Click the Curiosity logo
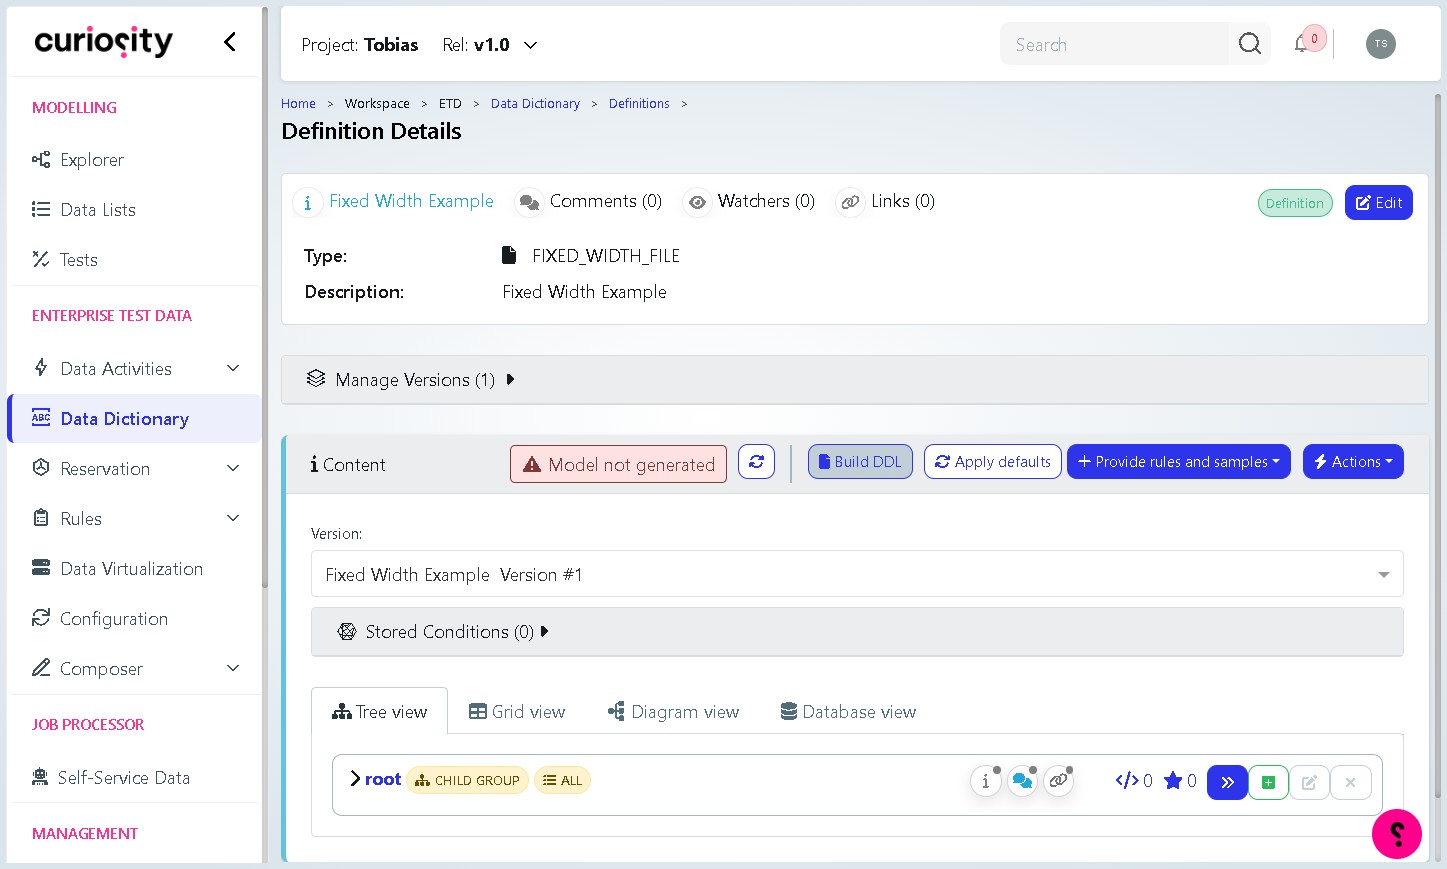This screenshot has width=1447, height=869. click(x=103, y=41)
